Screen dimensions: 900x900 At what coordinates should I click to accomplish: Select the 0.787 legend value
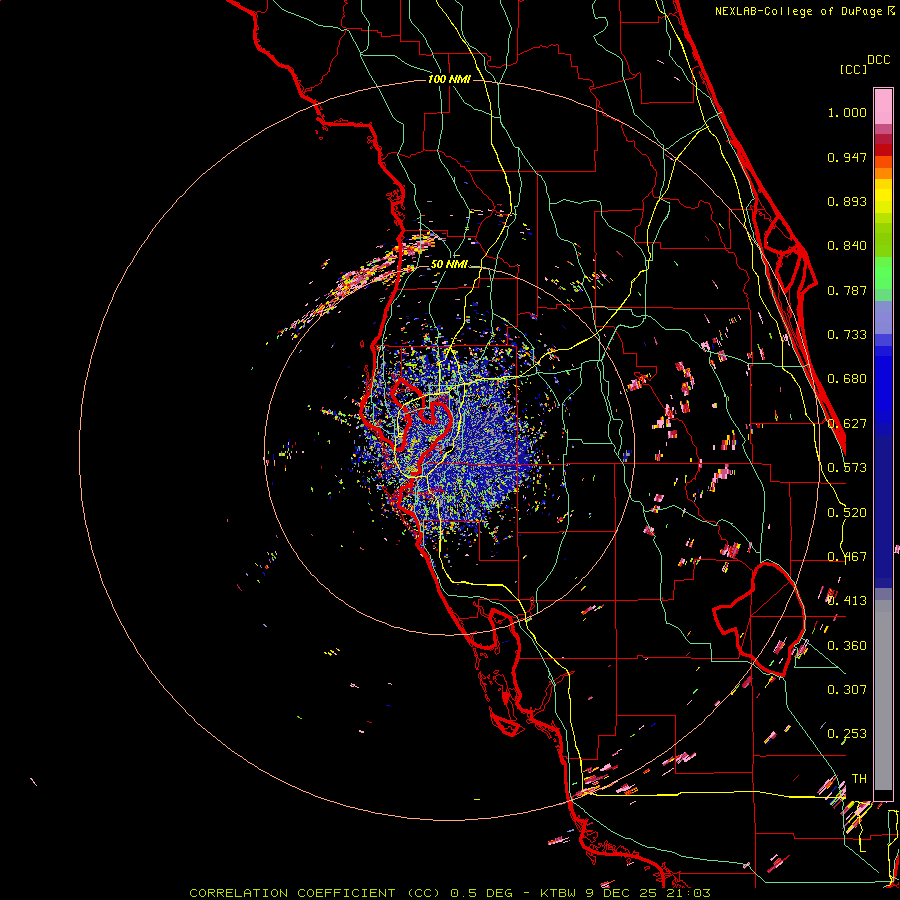coord(847,290)
